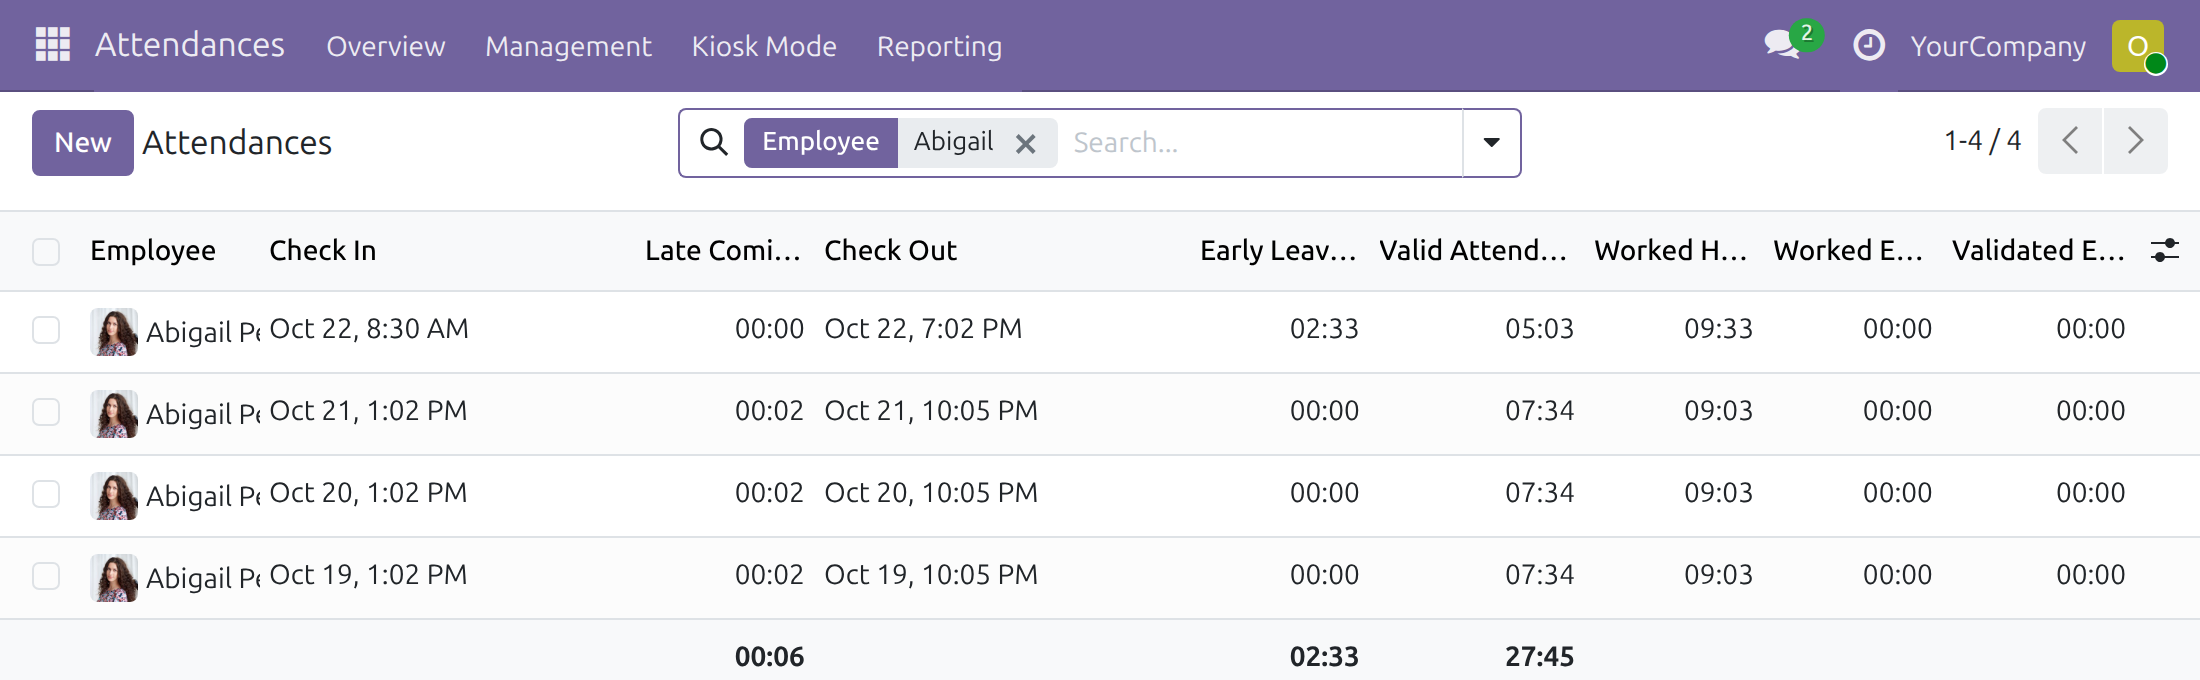Viewport: 2200px width, 680px height.
Task: Open optional columns adjust icon
Action: coord(2165,250)
